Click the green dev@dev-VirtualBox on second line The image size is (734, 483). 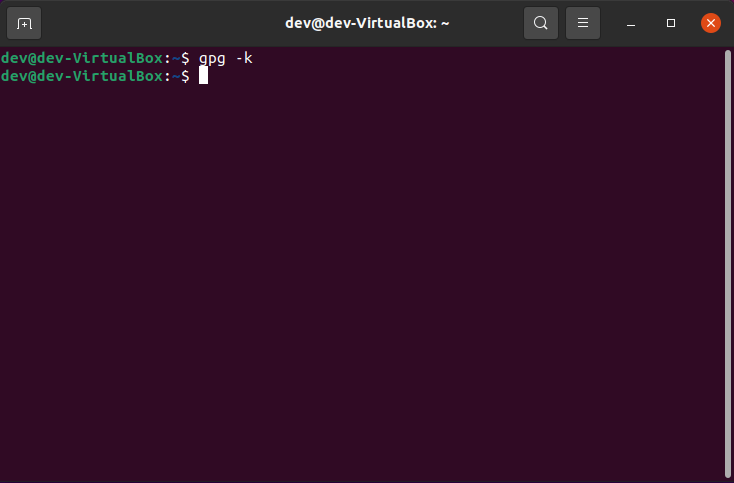81,76
